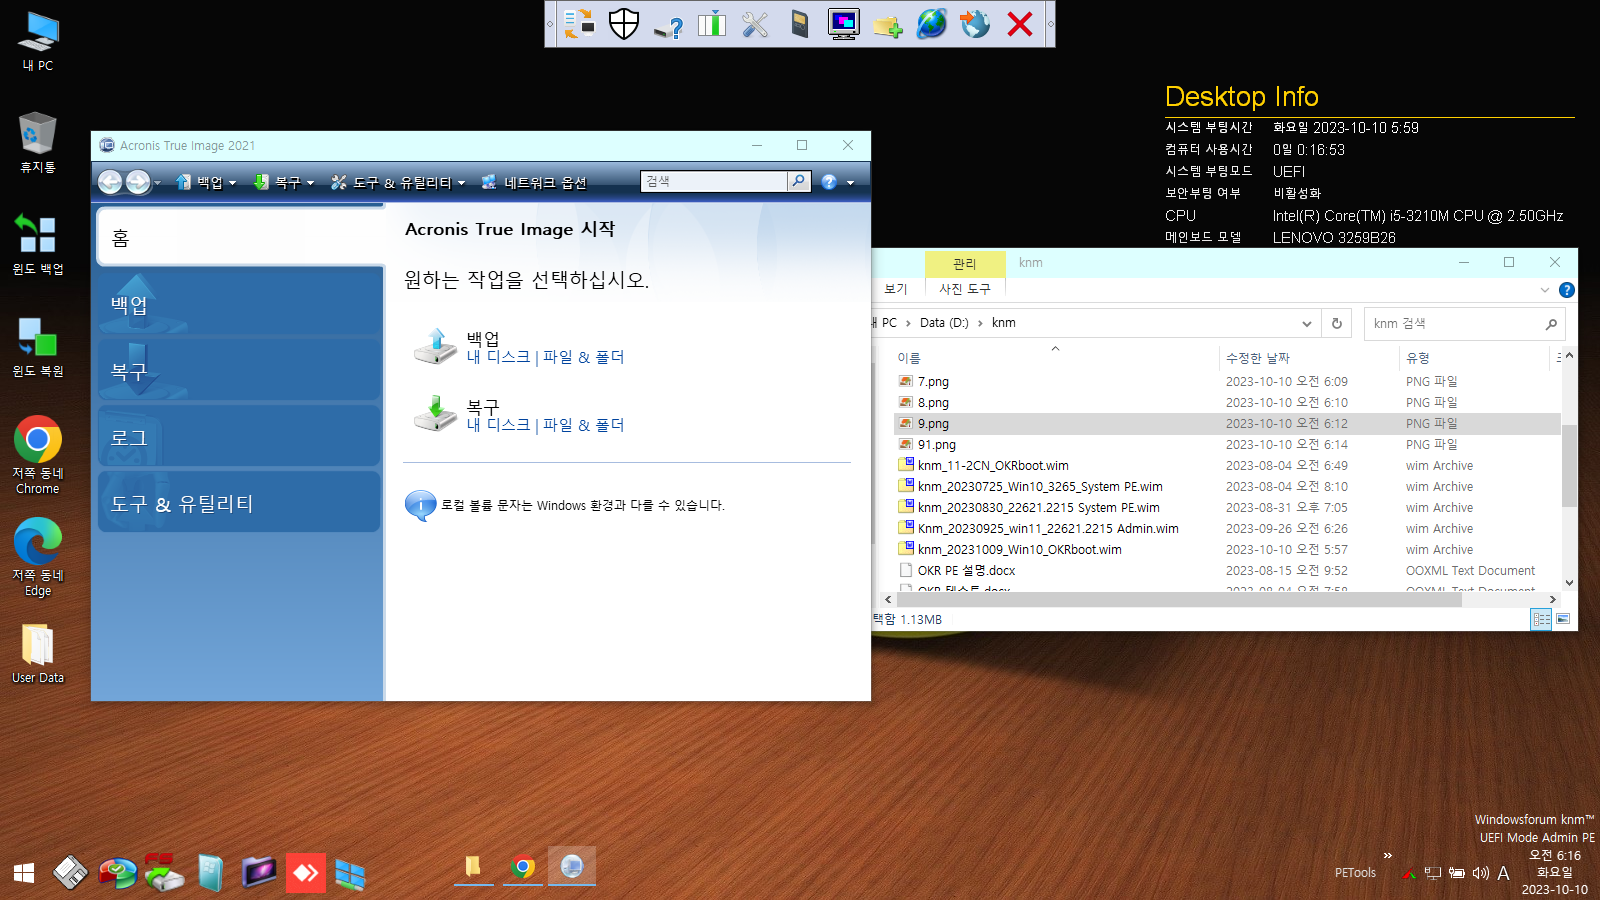Select 9.png in Explorer file list

(x=1227, y=424)
